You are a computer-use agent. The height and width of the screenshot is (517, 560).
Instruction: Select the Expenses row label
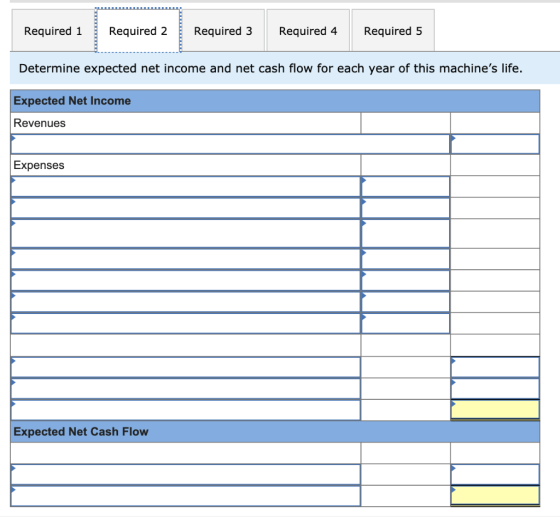coord(39,165)
